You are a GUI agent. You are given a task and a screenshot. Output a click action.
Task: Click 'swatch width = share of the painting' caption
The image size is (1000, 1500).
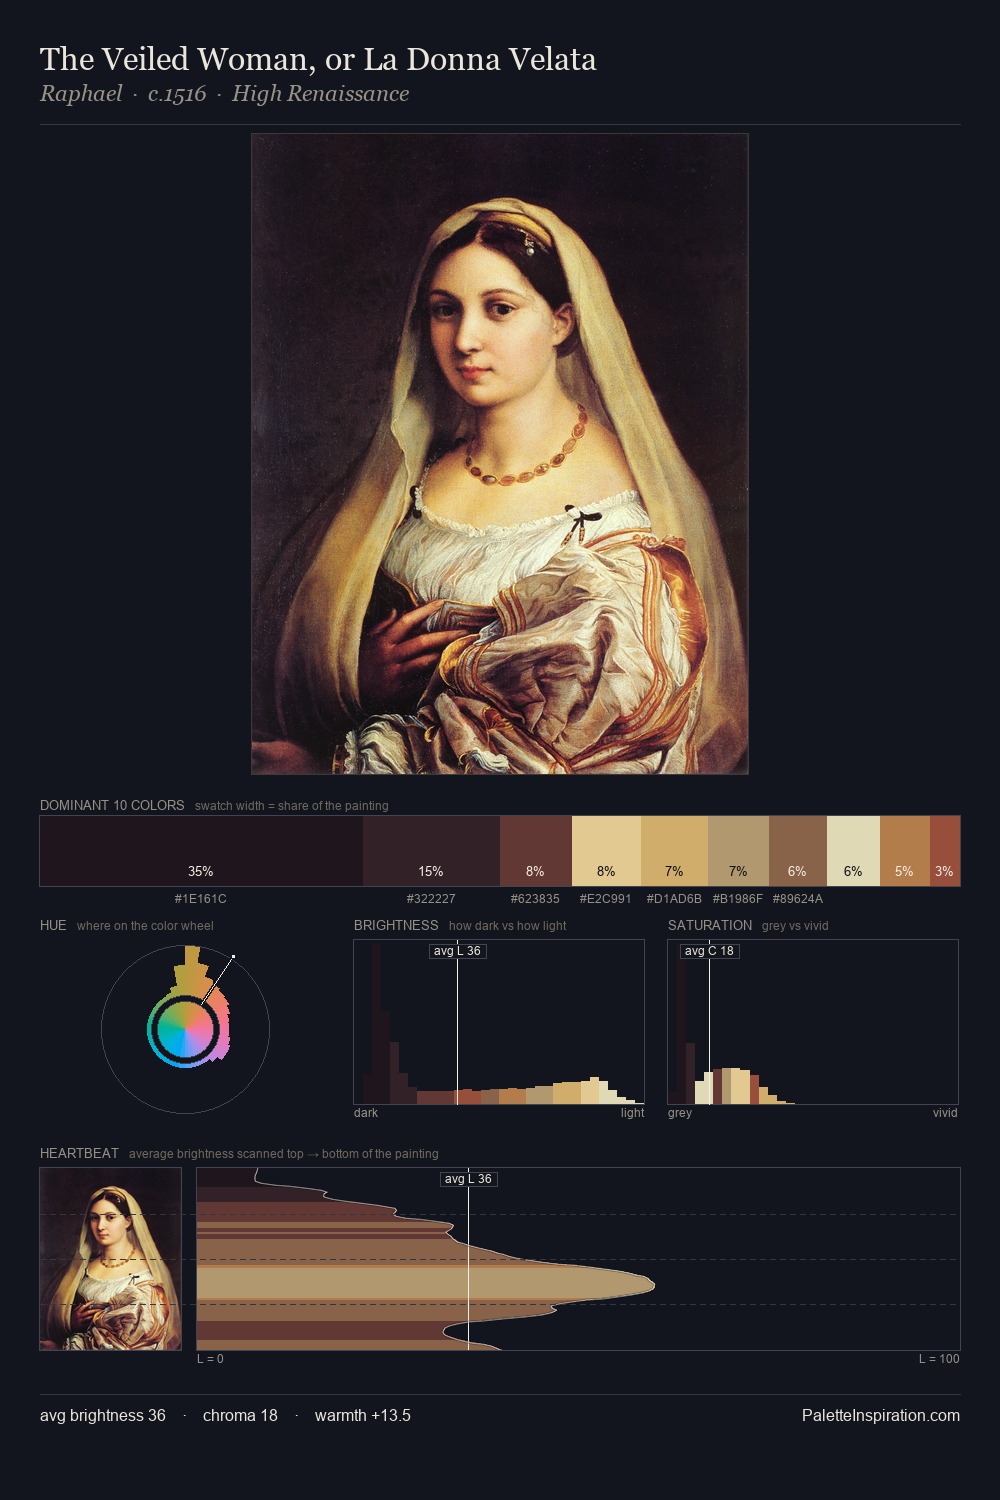(292, 806)
